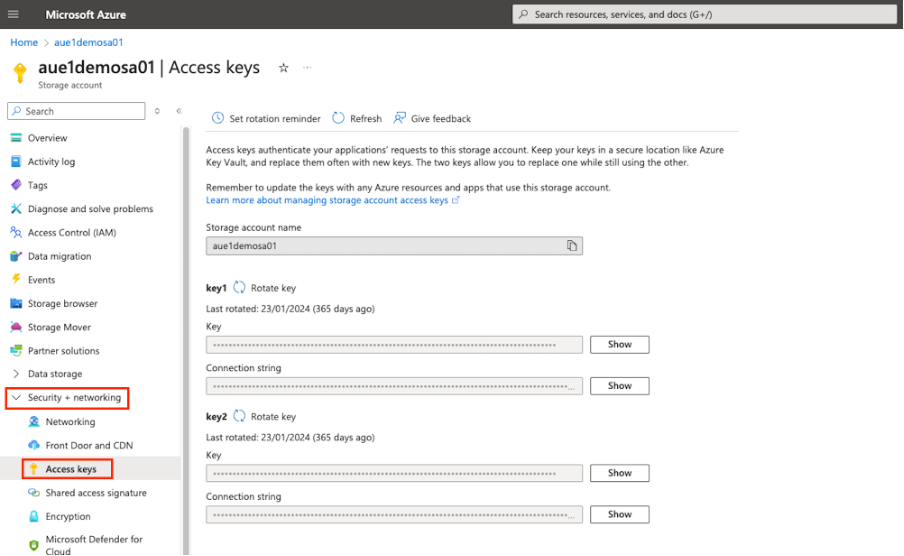The image size is (904, 556).
Task: Click the Data migration bucket icon
Action: coord(16,256)
